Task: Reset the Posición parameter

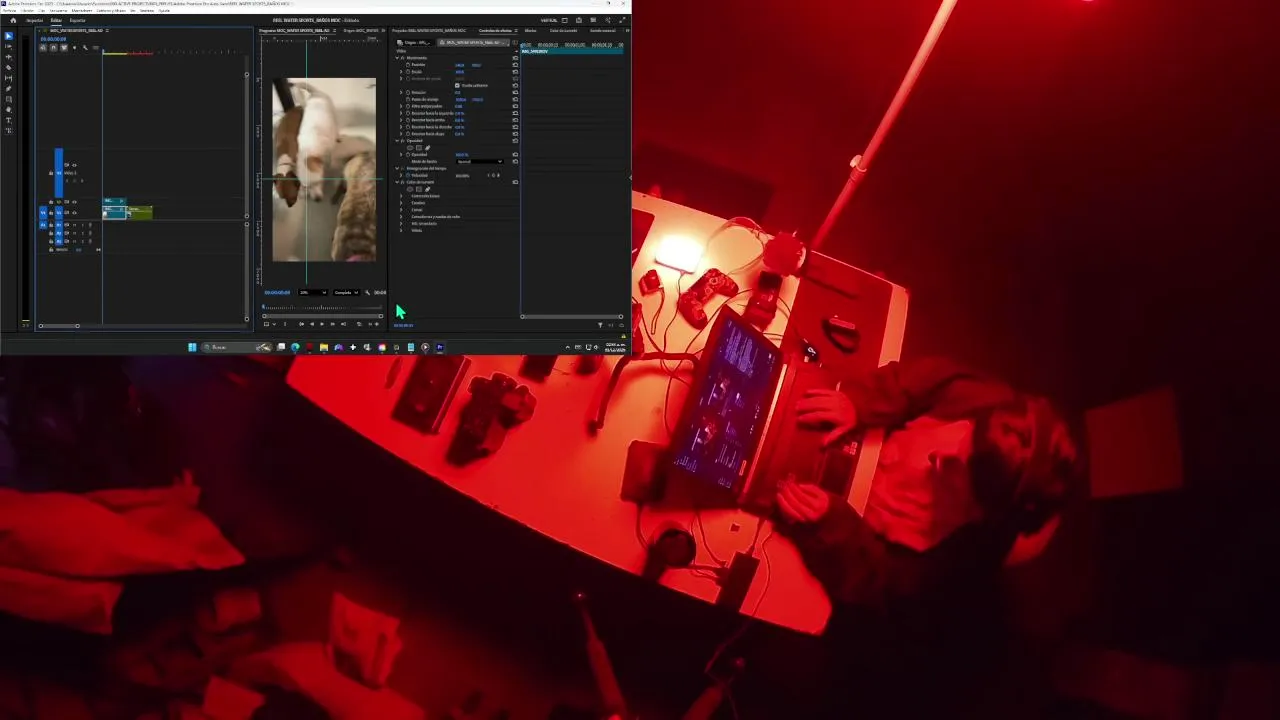Action: tap(515, 65)
